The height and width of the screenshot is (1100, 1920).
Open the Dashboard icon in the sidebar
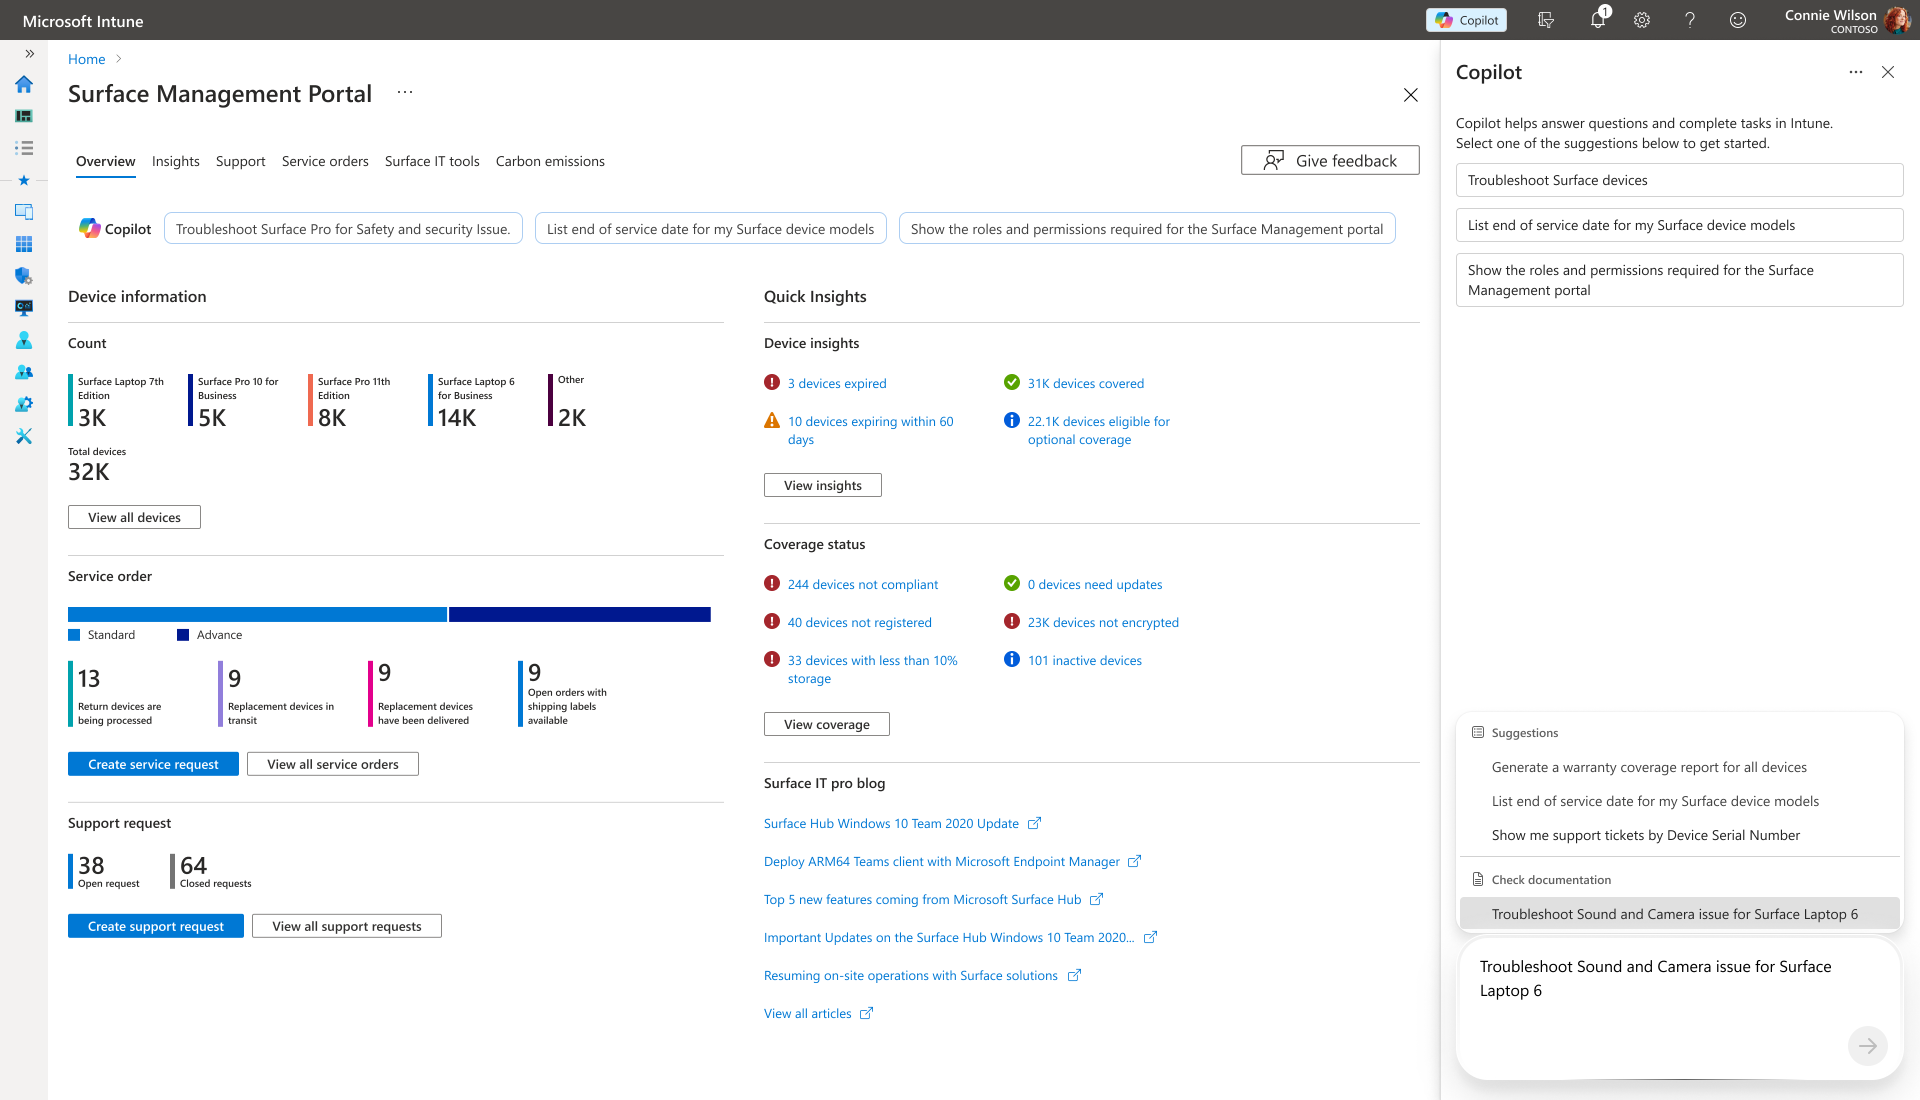(x=24, y=116)
